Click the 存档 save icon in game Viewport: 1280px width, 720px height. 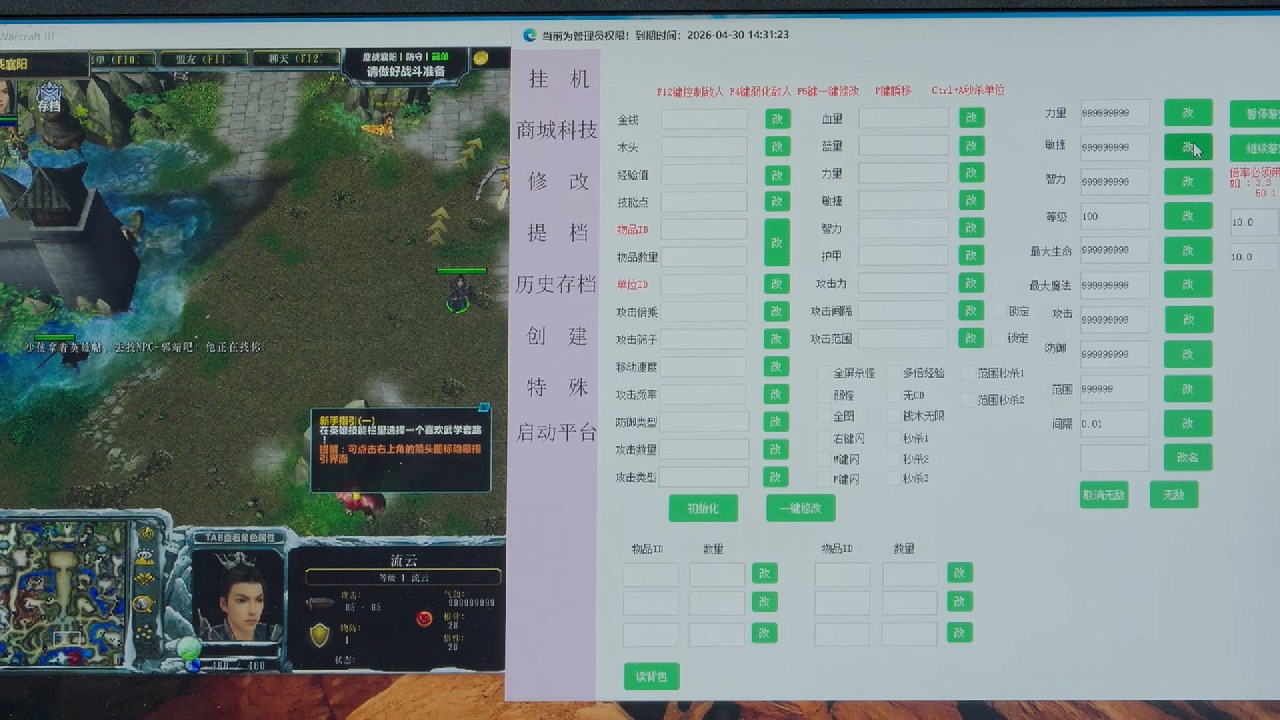click(49, 100)
